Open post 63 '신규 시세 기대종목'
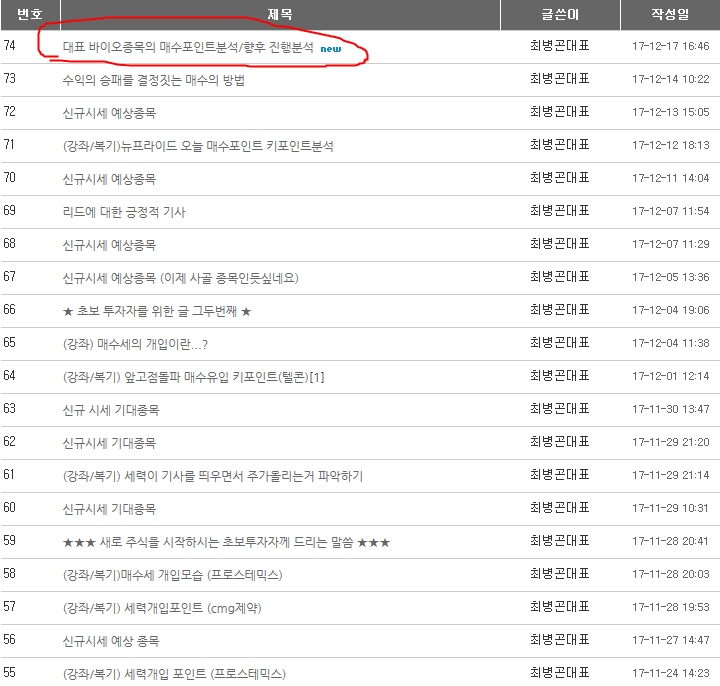The height and width of the screenshot is (686, 720). (x=111, y=410)
